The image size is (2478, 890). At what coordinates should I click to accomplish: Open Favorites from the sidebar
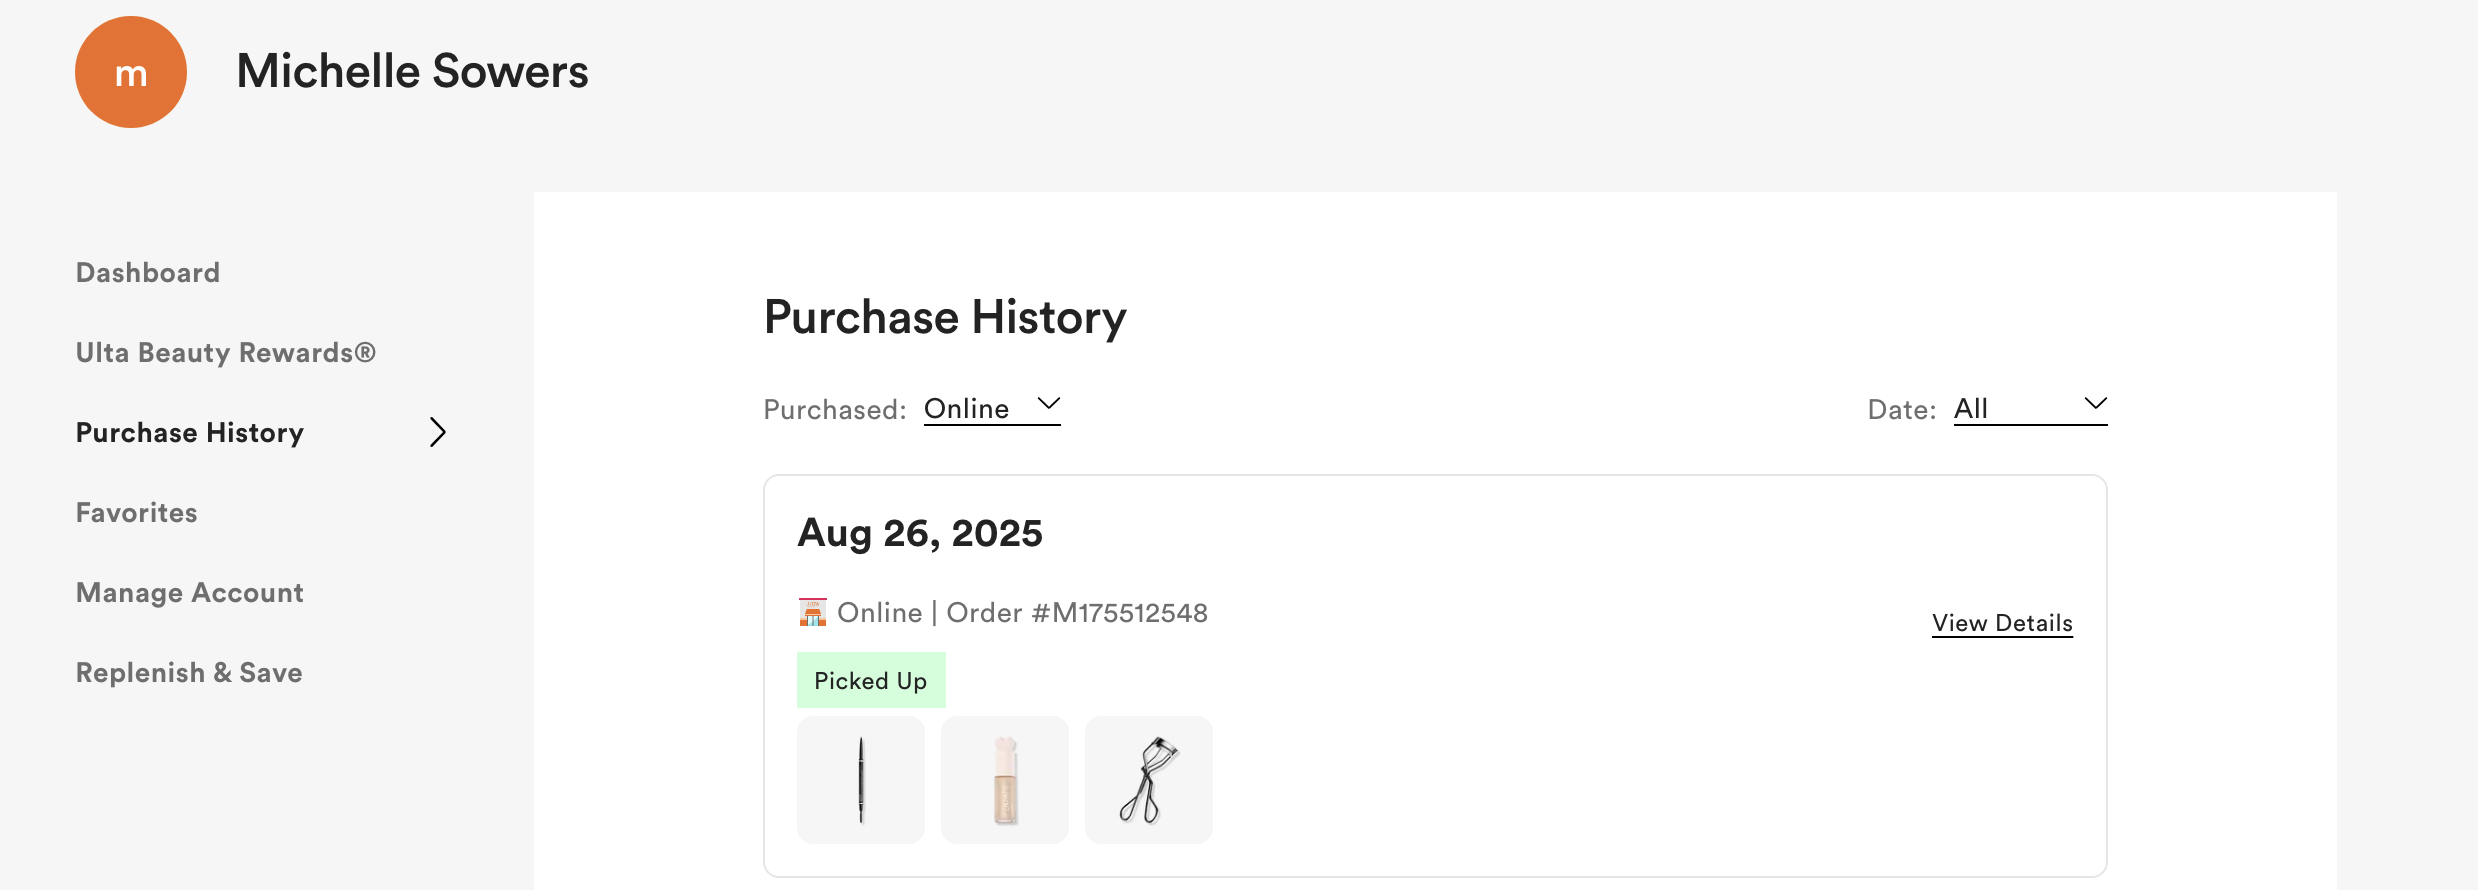point(137,513)
